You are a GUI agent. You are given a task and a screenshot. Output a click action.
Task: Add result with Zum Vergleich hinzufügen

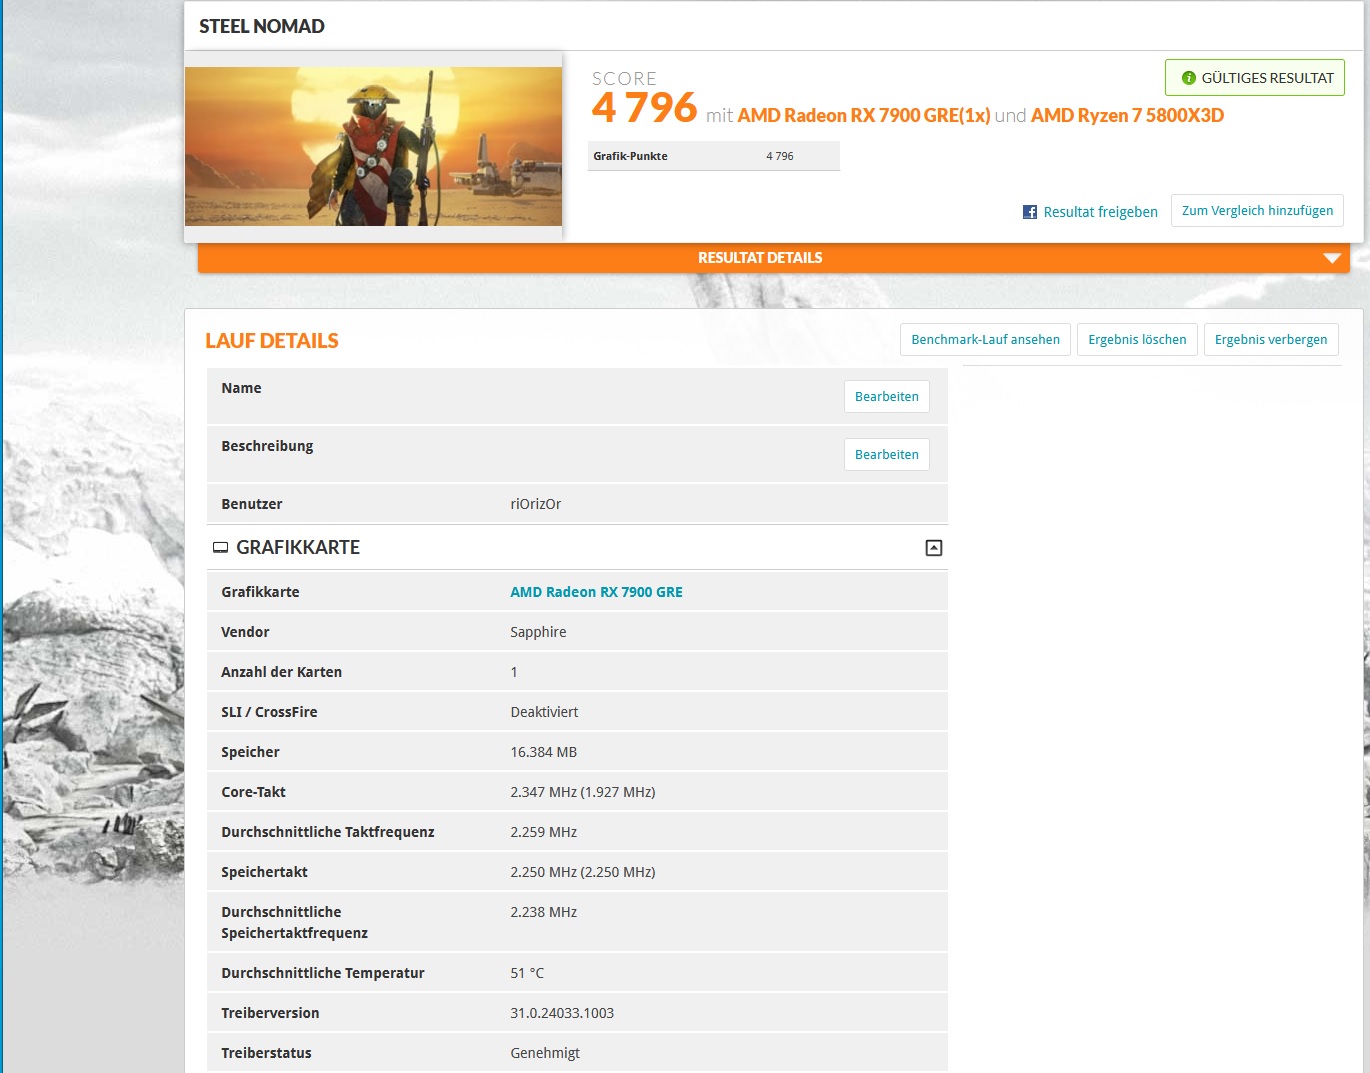tap(1257, 211)
